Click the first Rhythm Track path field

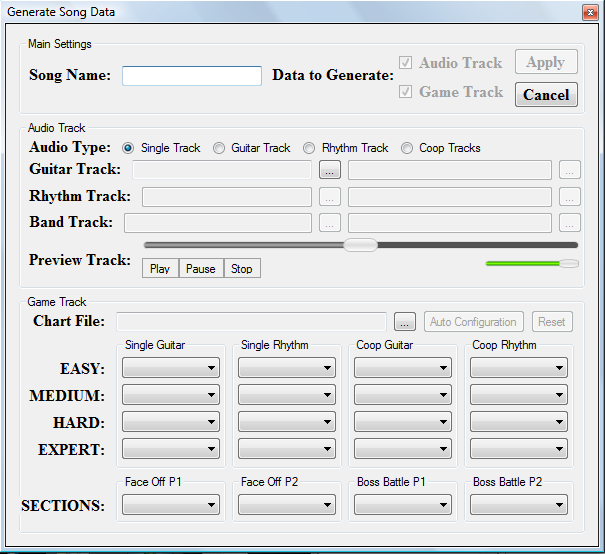pyautogui.click(x=226, y=197)
